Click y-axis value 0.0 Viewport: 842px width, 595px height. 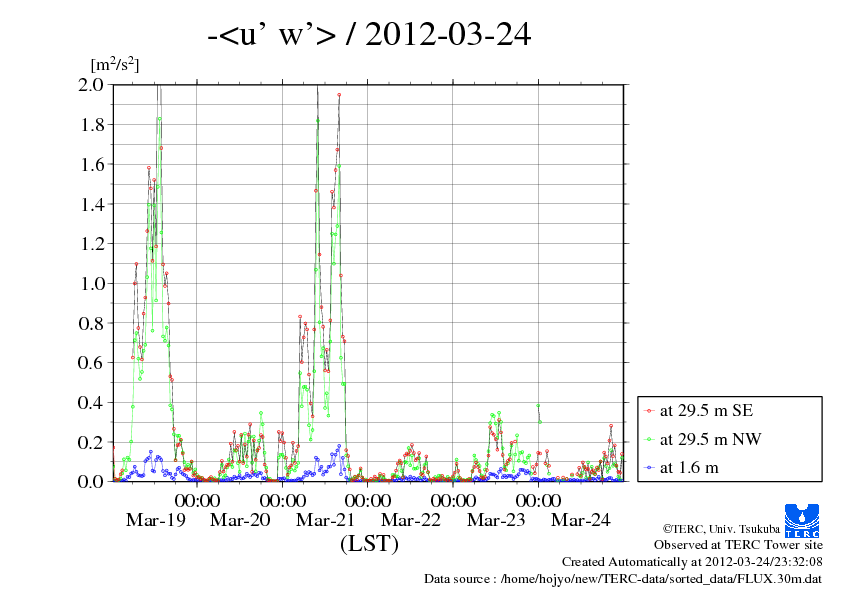click(x=91, y=481)
